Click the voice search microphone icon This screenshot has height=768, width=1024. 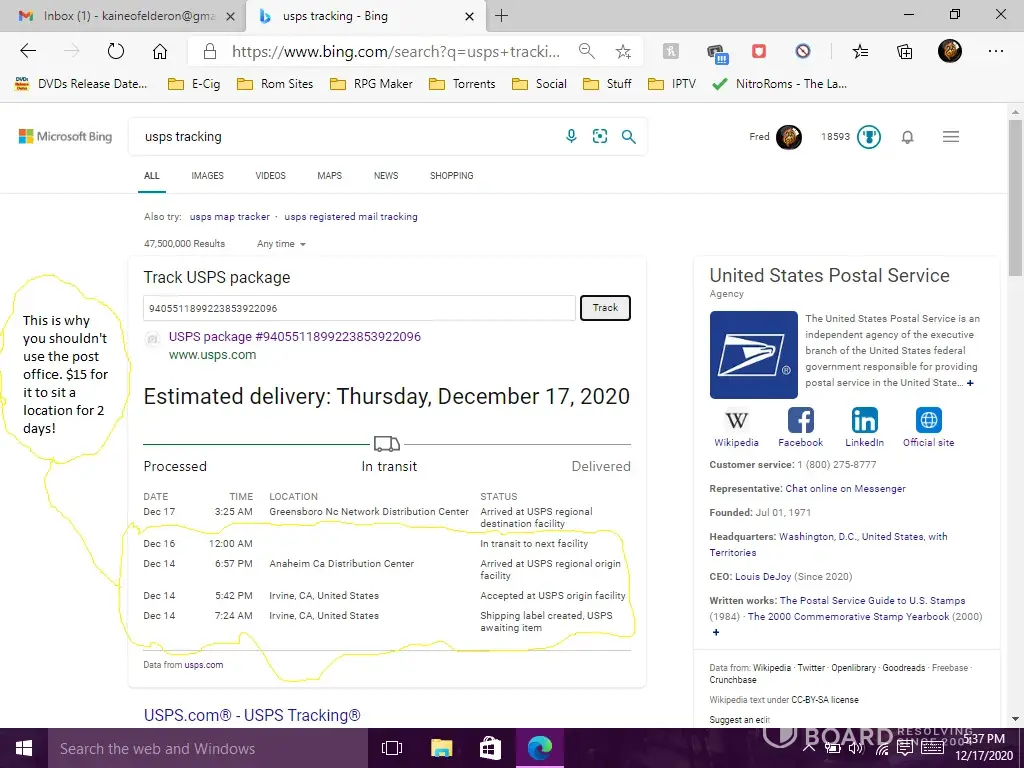tap(571, 137)
